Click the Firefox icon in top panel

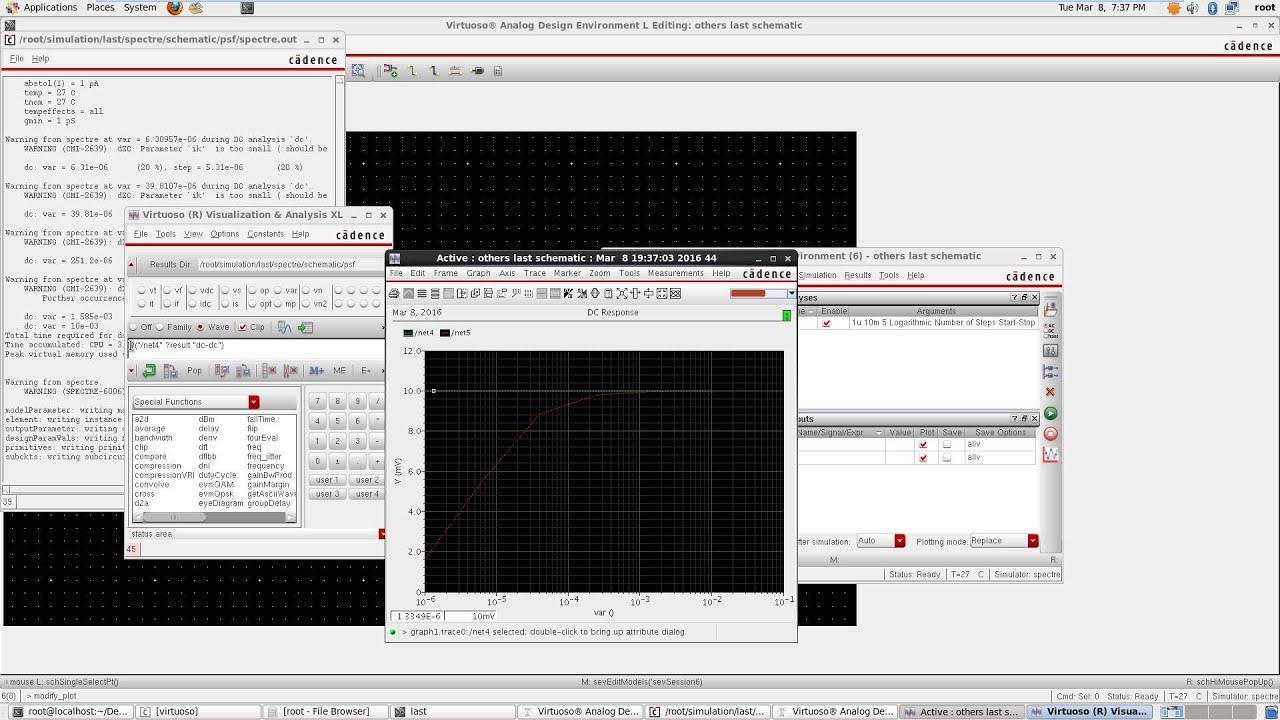pyautogui.click(x=175, y=7)
